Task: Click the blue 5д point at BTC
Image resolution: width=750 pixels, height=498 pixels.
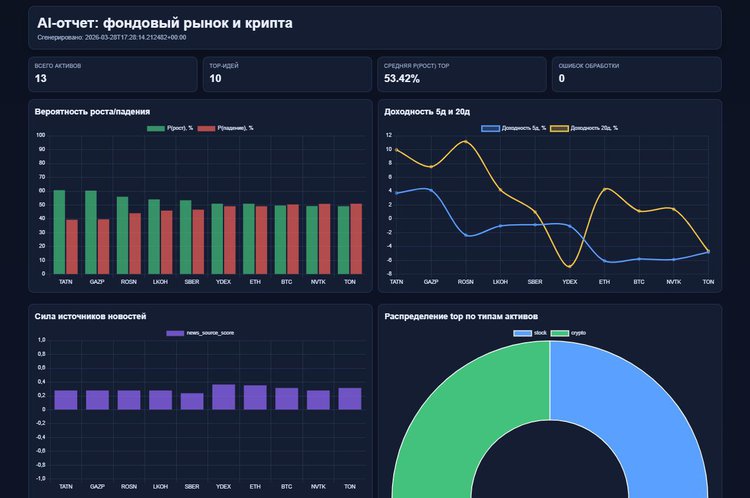Action: [639, 259]
